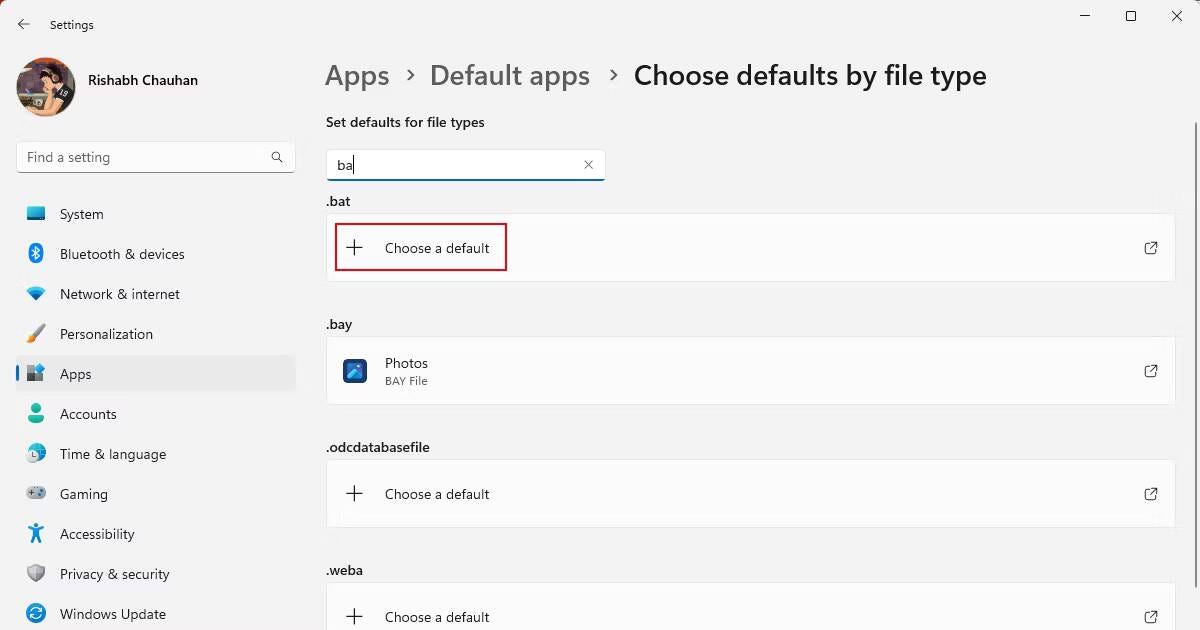This screenshot has height=630, width=1200.
Task: Navigate to Default apps via breadcrumb
Action: click(510, 75)
